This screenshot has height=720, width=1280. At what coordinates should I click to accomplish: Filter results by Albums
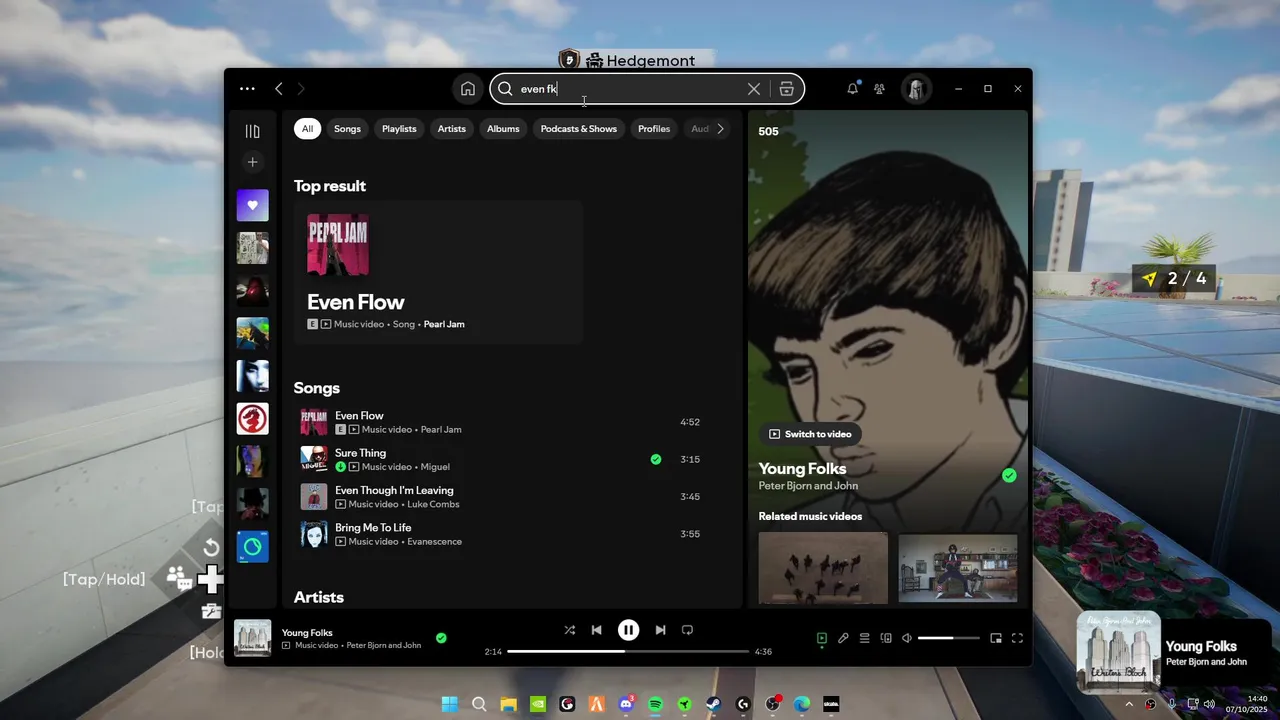[x=503, y=129]
